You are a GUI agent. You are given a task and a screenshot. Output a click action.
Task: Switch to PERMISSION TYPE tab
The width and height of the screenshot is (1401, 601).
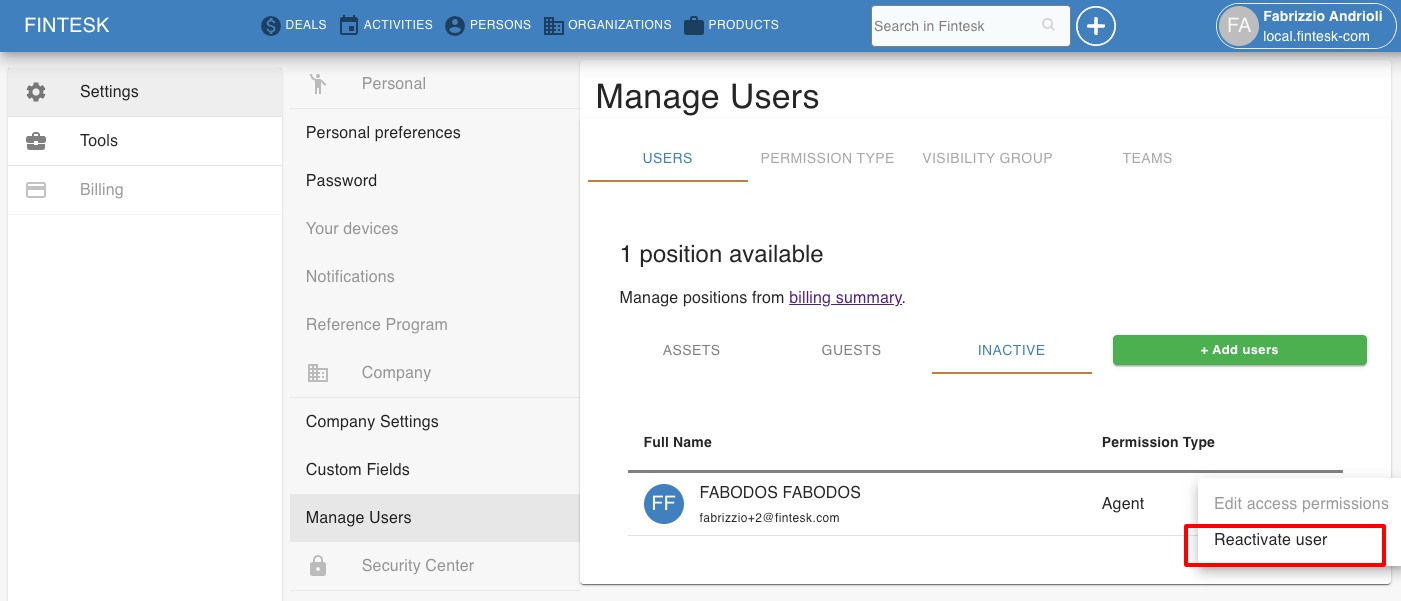827,158
